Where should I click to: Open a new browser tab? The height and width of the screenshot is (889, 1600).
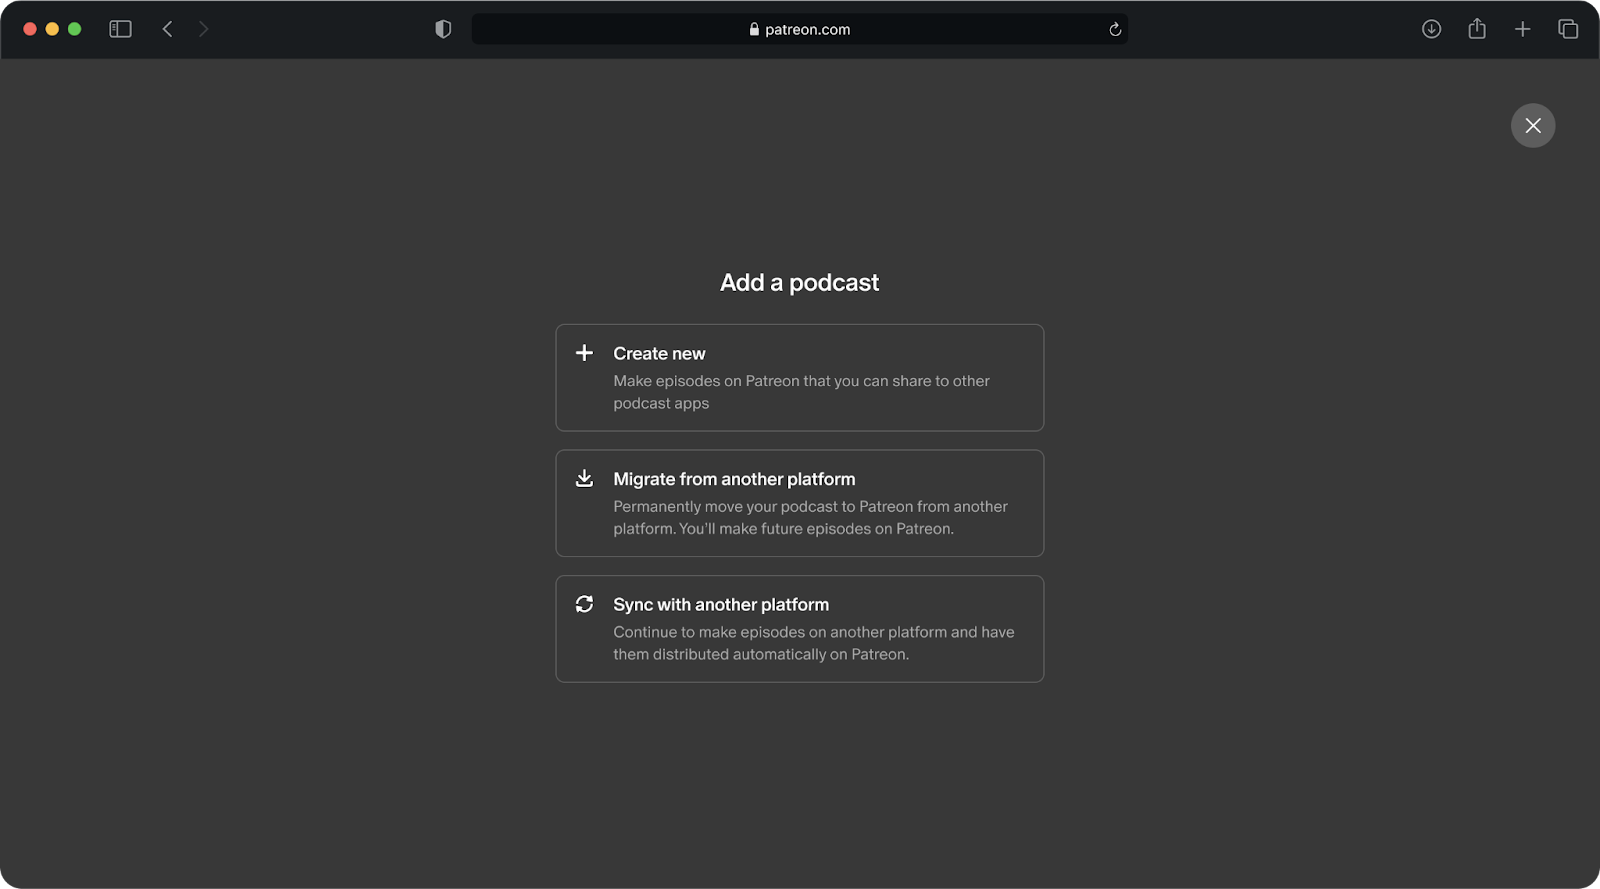coord(1523,29)
